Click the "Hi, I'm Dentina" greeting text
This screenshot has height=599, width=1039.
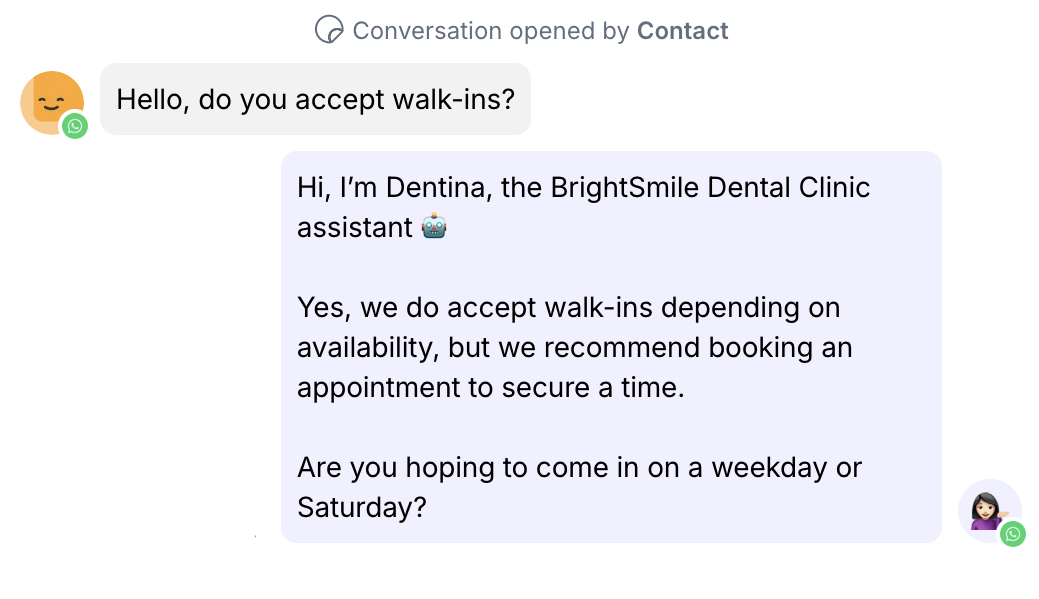click(393, 187)
